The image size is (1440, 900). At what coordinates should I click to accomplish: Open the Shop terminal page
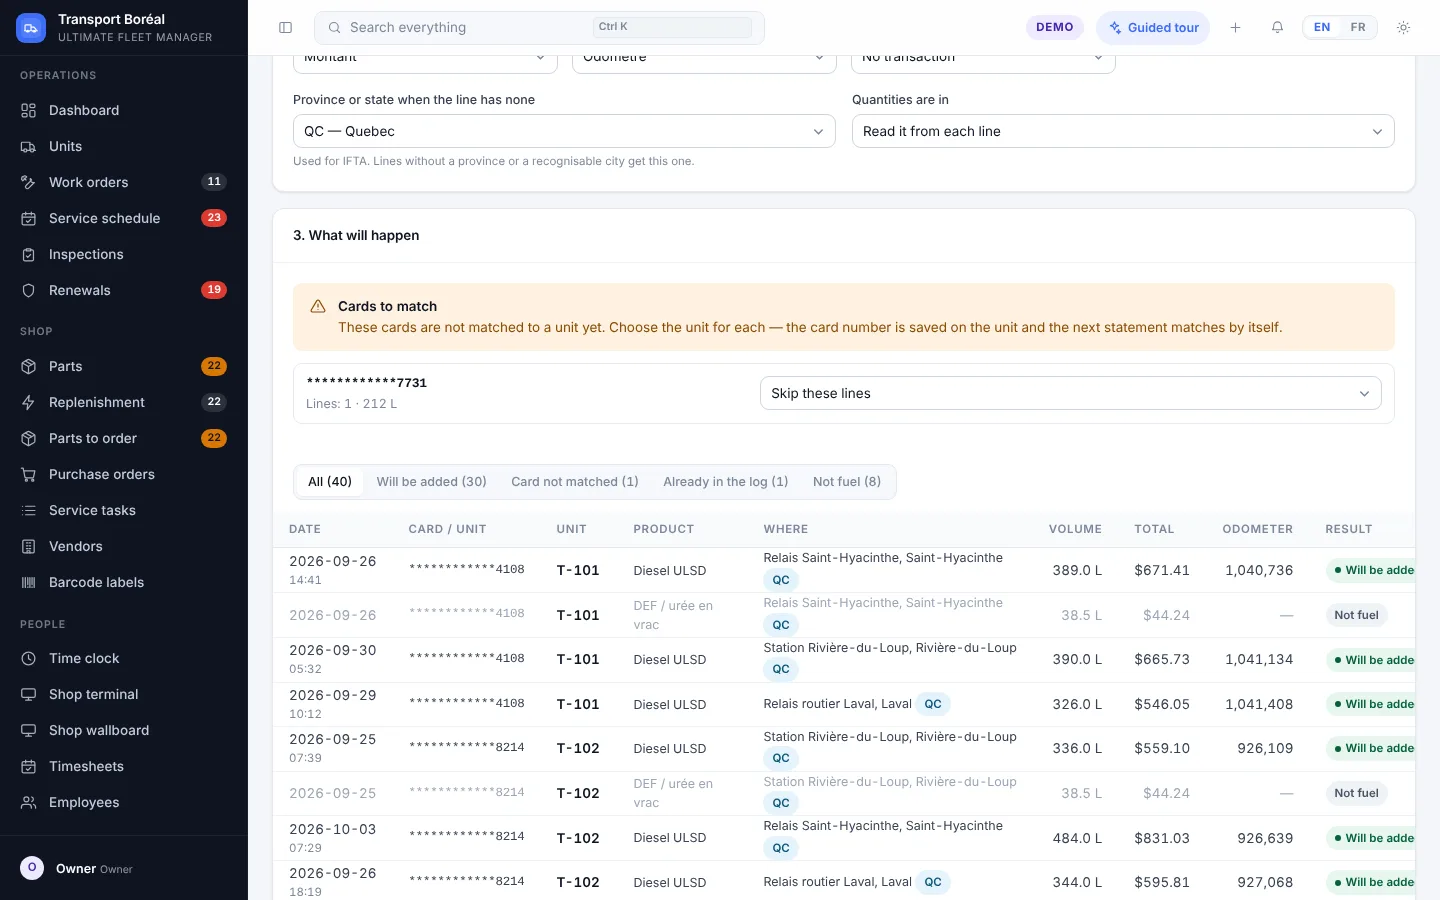pos(124,694)
